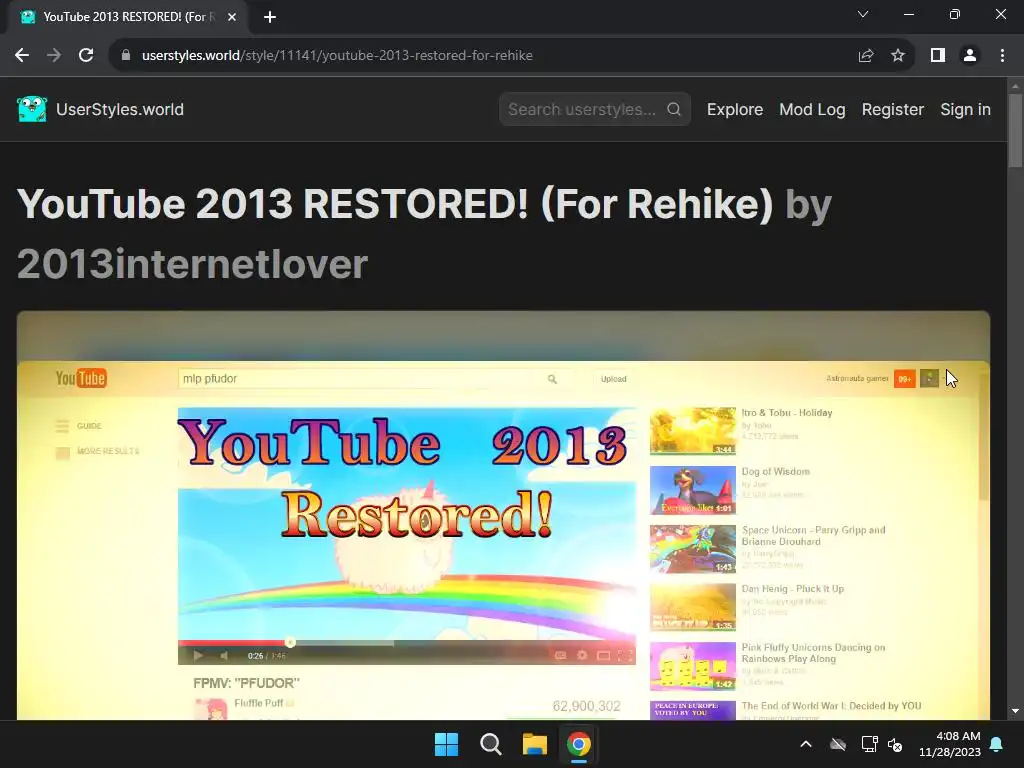Open File Explorer from the taskbar
Image resolution: width=1024 pixels, height=768 pixels.
pos(534,744)
